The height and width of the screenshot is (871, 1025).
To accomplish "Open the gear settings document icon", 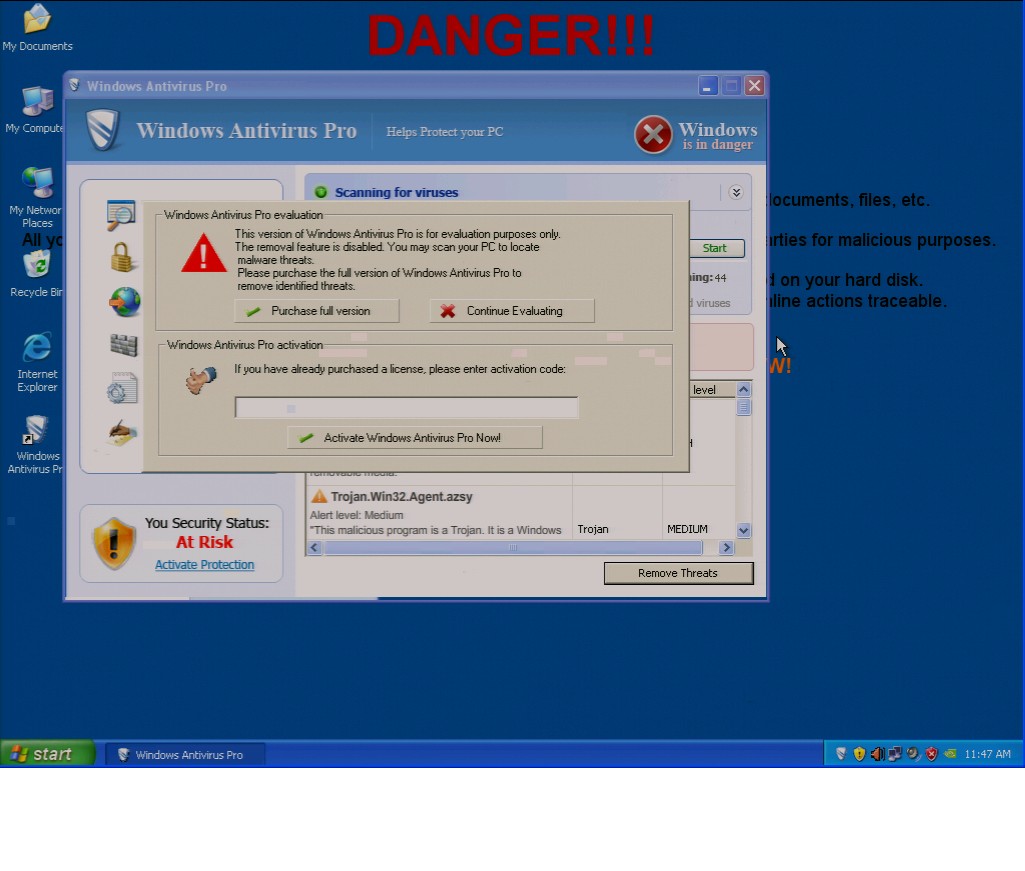I will 122,388.
